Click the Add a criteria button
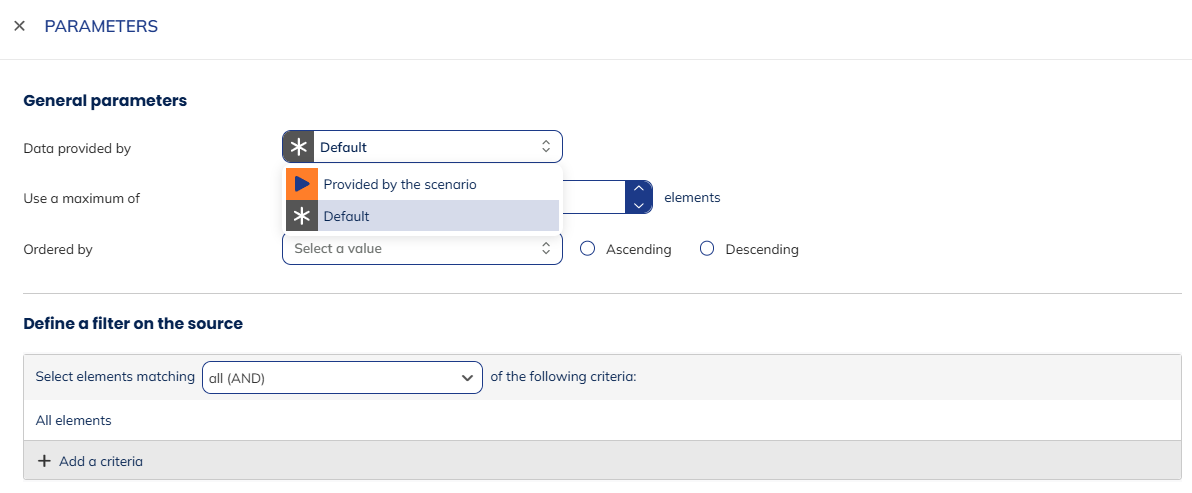 [x=100, y=461]
